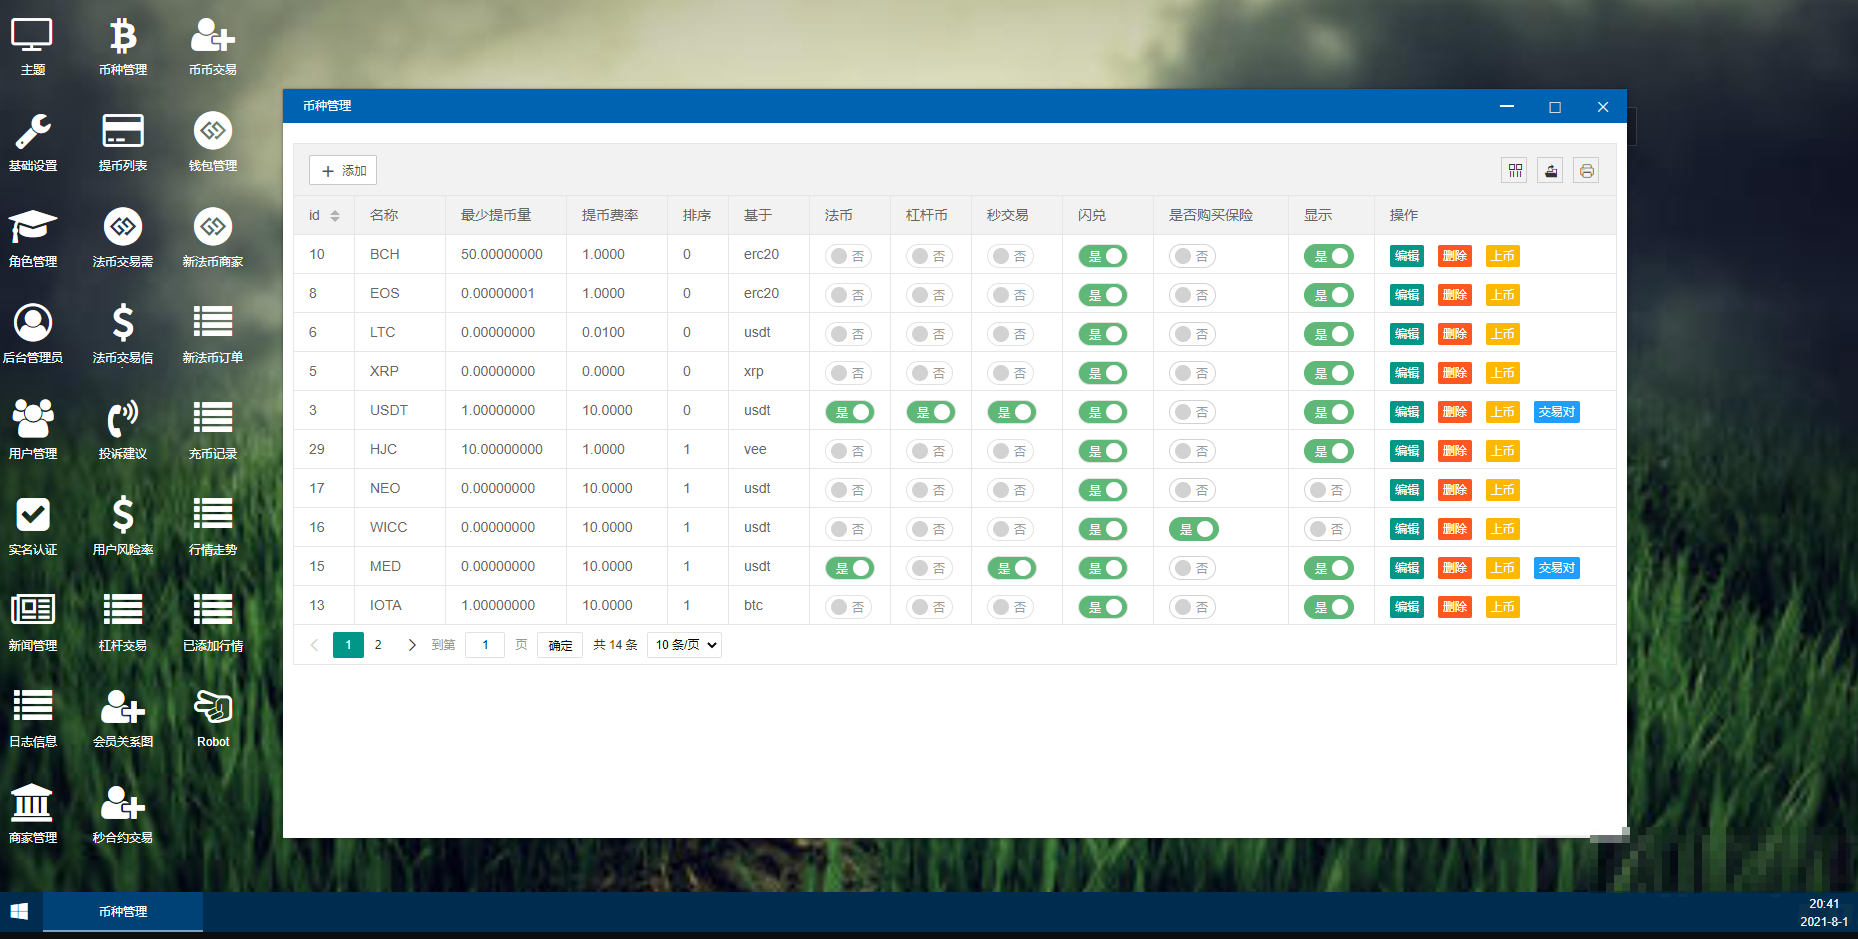The width and height of the screenshot is (1858, 939).
Task: Sort by the id column arrows
Action: point(335,216)
